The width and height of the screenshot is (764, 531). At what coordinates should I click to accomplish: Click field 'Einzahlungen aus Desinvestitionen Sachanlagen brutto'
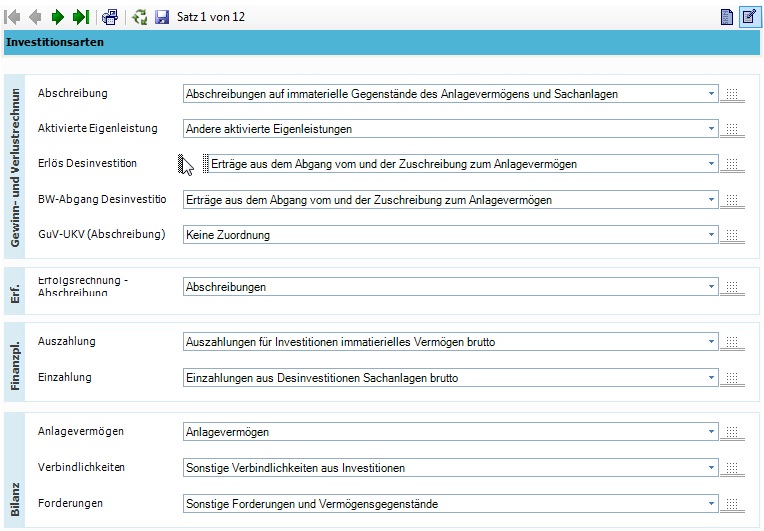450,378
